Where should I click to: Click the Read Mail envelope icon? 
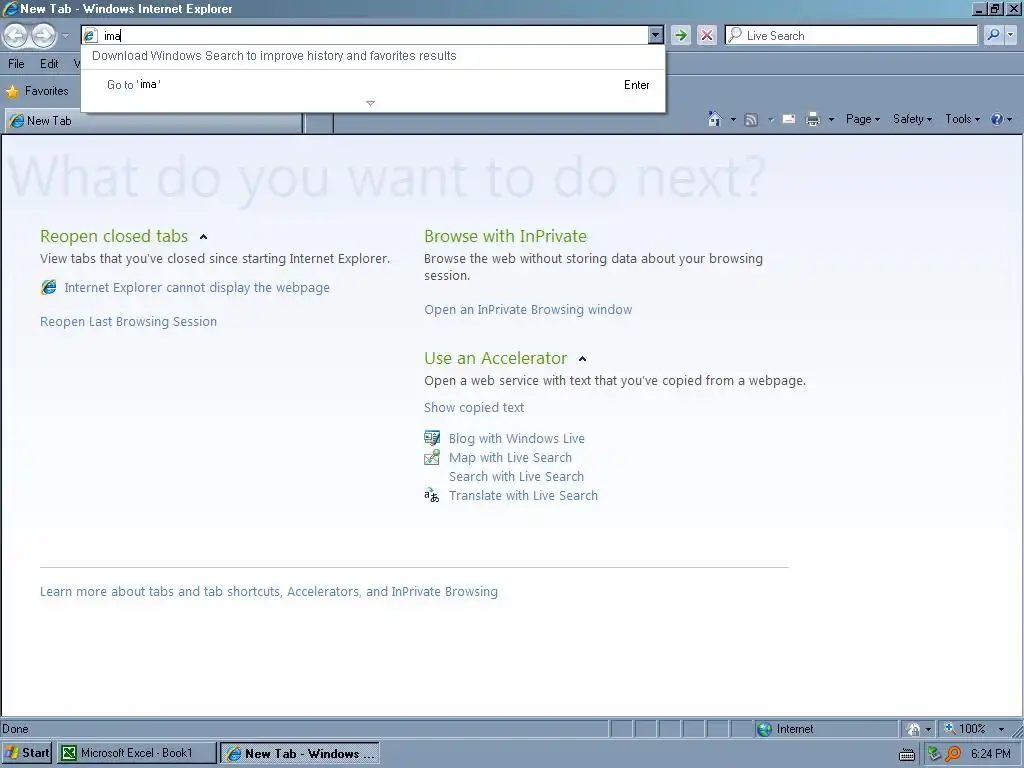click(x=789, y=119)
